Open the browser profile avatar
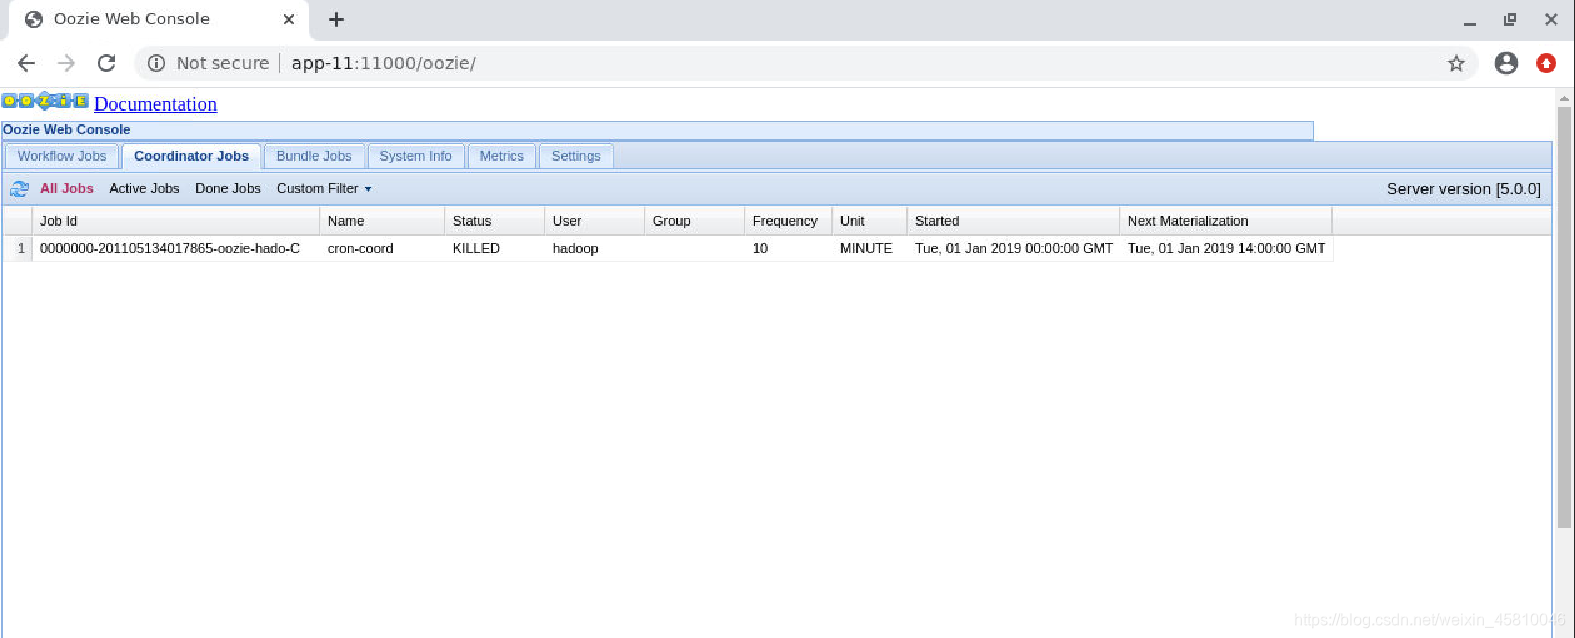Screen dimensions: 1575x638 pyautogui.click(x=1506, y=63)
